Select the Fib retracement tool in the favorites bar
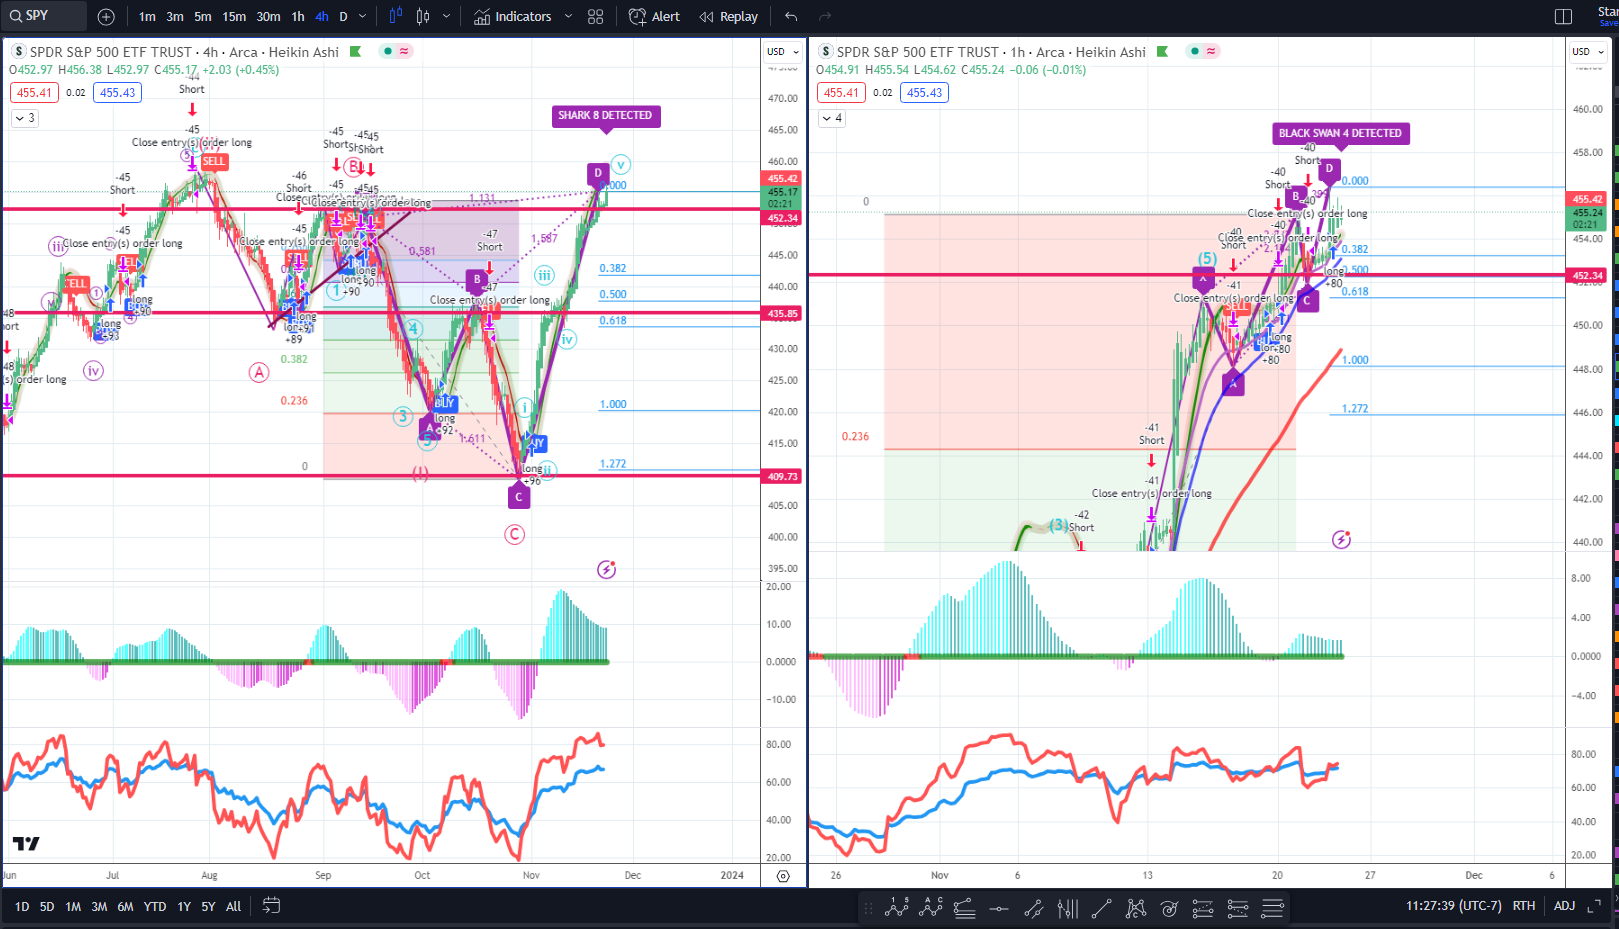Viewport: 1619px width, 929px height. click(965, 908)
